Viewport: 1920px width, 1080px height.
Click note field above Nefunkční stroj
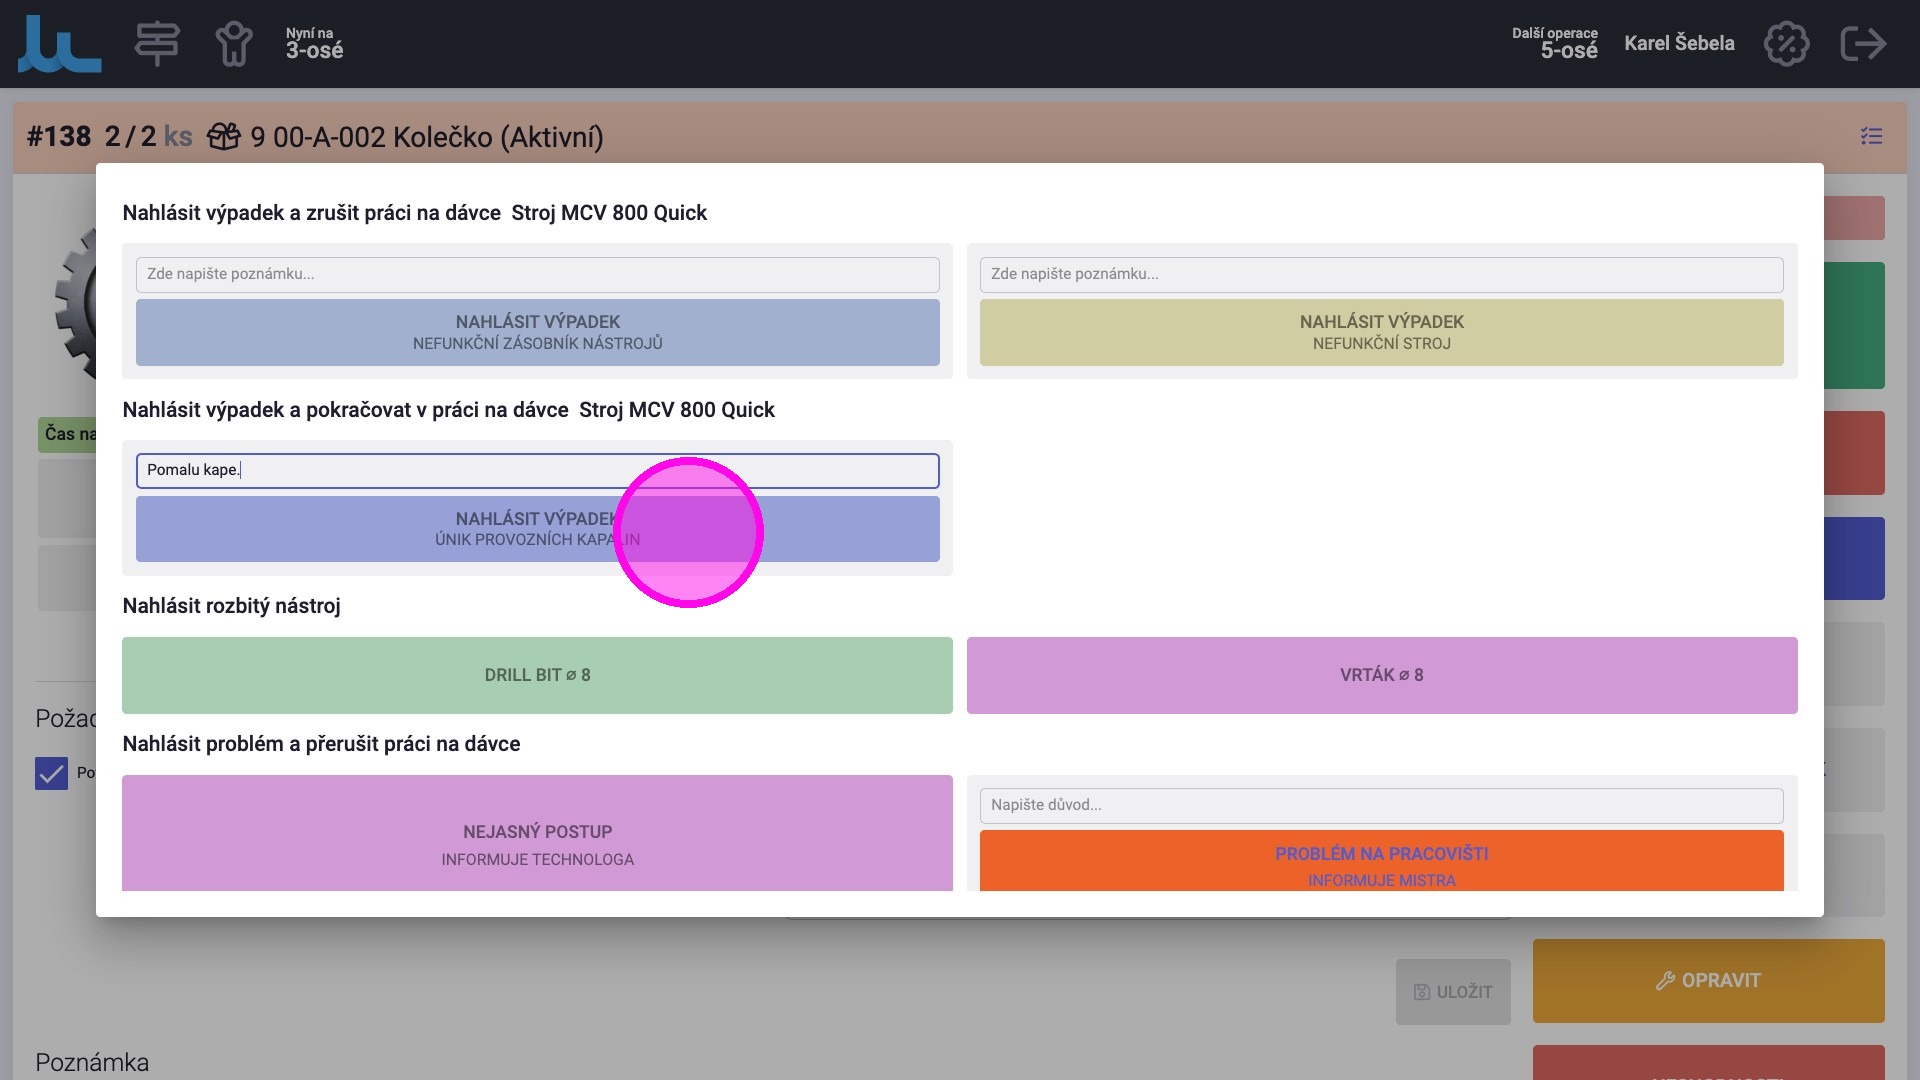1381,274
